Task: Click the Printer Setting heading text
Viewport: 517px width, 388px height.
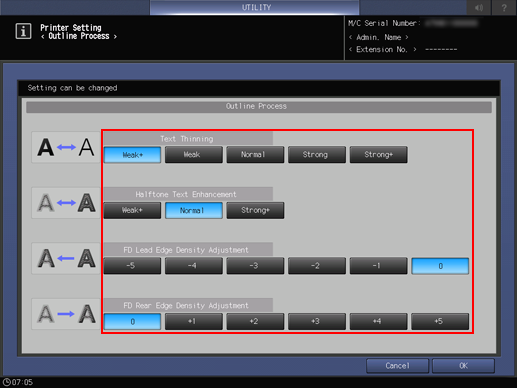Action: point(71,28)
